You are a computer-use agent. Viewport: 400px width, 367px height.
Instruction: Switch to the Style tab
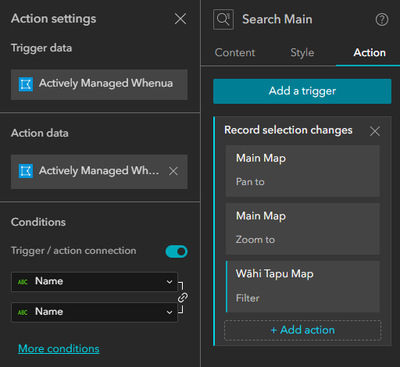point(302,52)
